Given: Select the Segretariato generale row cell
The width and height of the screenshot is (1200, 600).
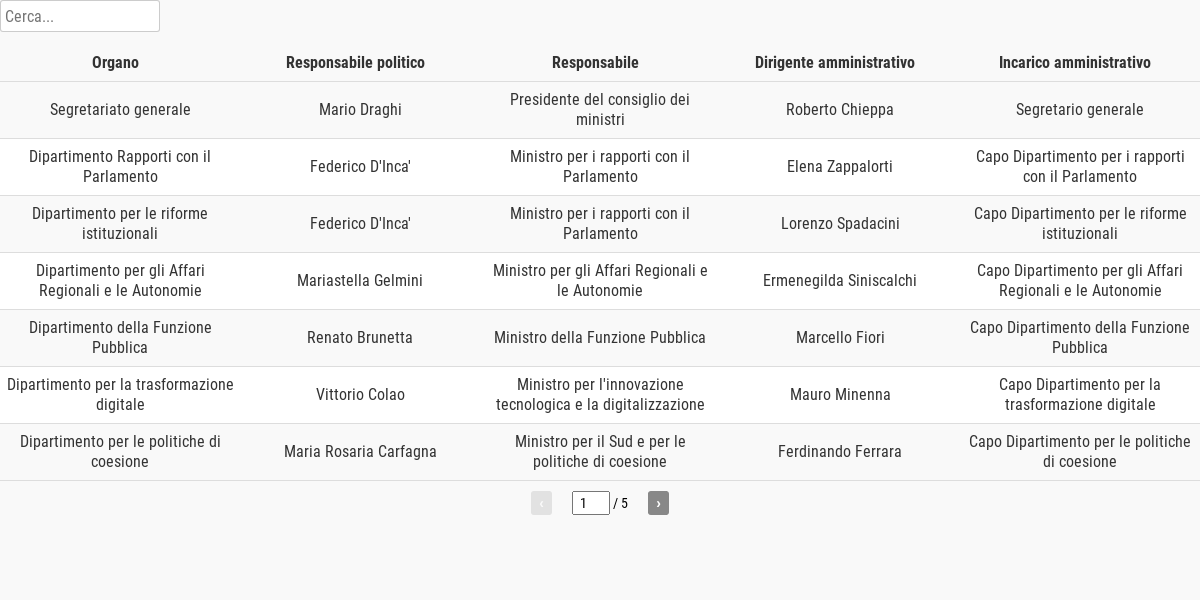Looking at the screenshot, I should [120, 110].
